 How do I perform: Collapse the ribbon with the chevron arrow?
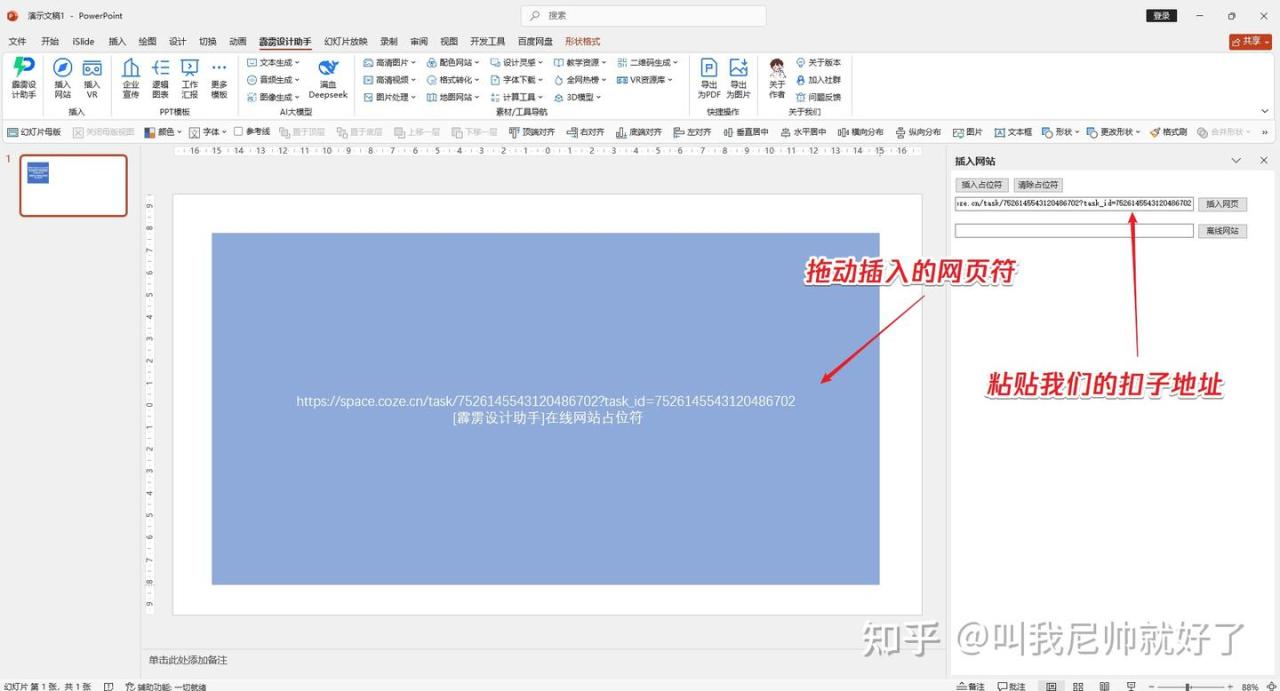1265,111
